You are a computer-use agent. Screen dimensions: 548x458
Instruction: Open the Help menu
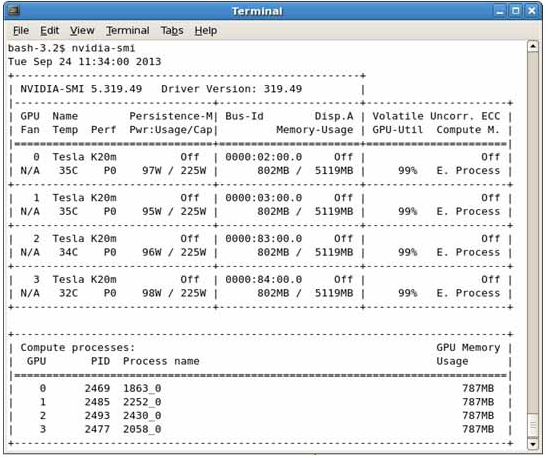coord(206,31)
